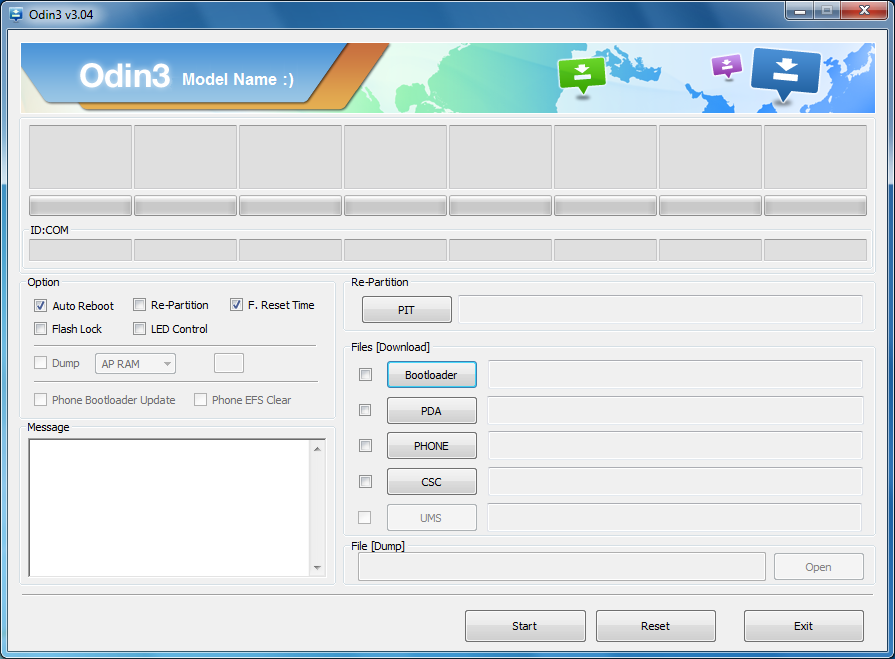Image resolution: width=895 pixels, height=659 pixels.
Task: Click the PHONE file button
Action: pyautogui.click(x=432, y=446)
